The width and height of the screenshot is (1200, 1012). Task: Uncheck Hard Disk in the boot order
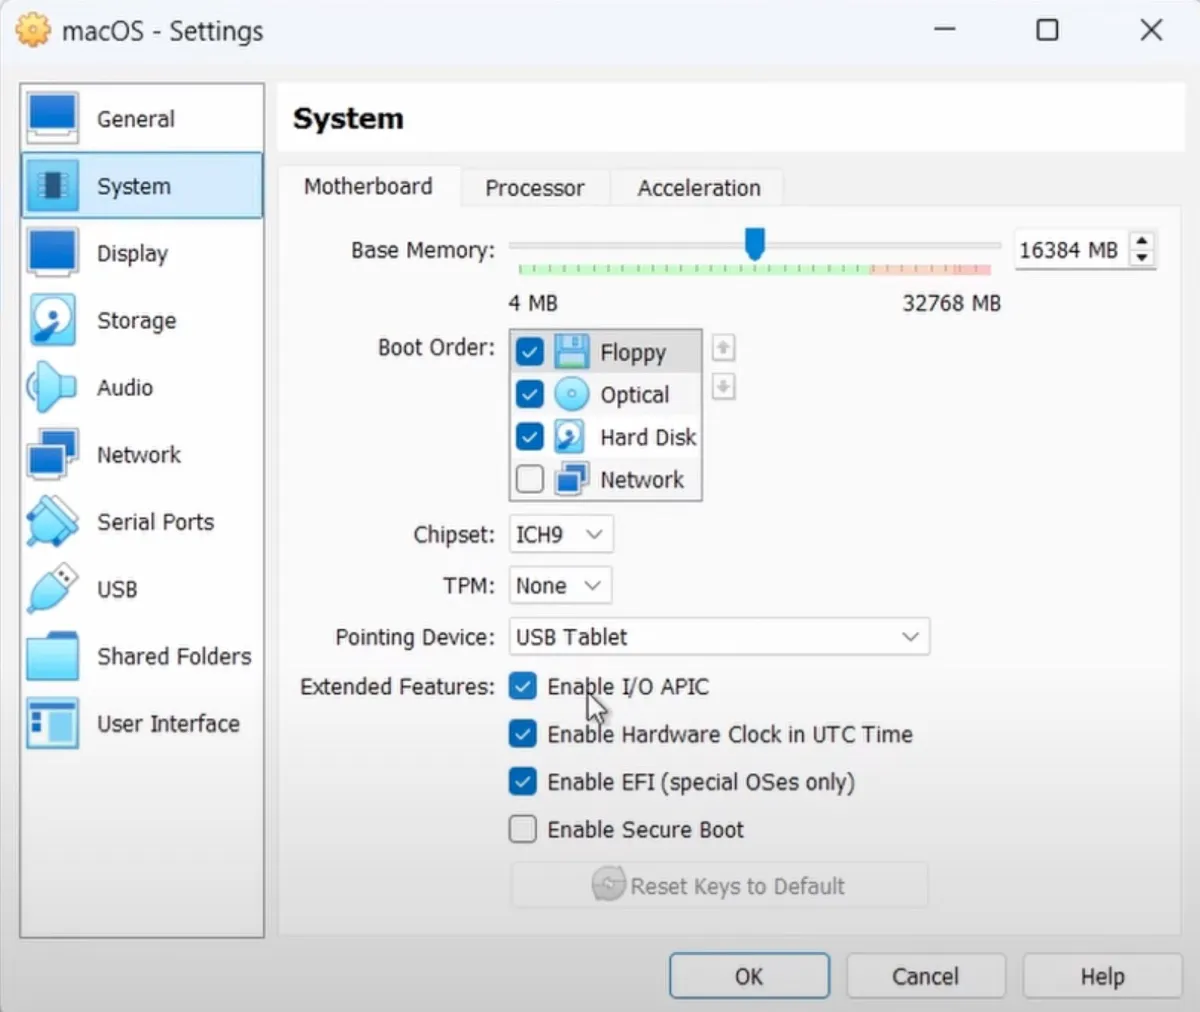[x=530, y=437]
